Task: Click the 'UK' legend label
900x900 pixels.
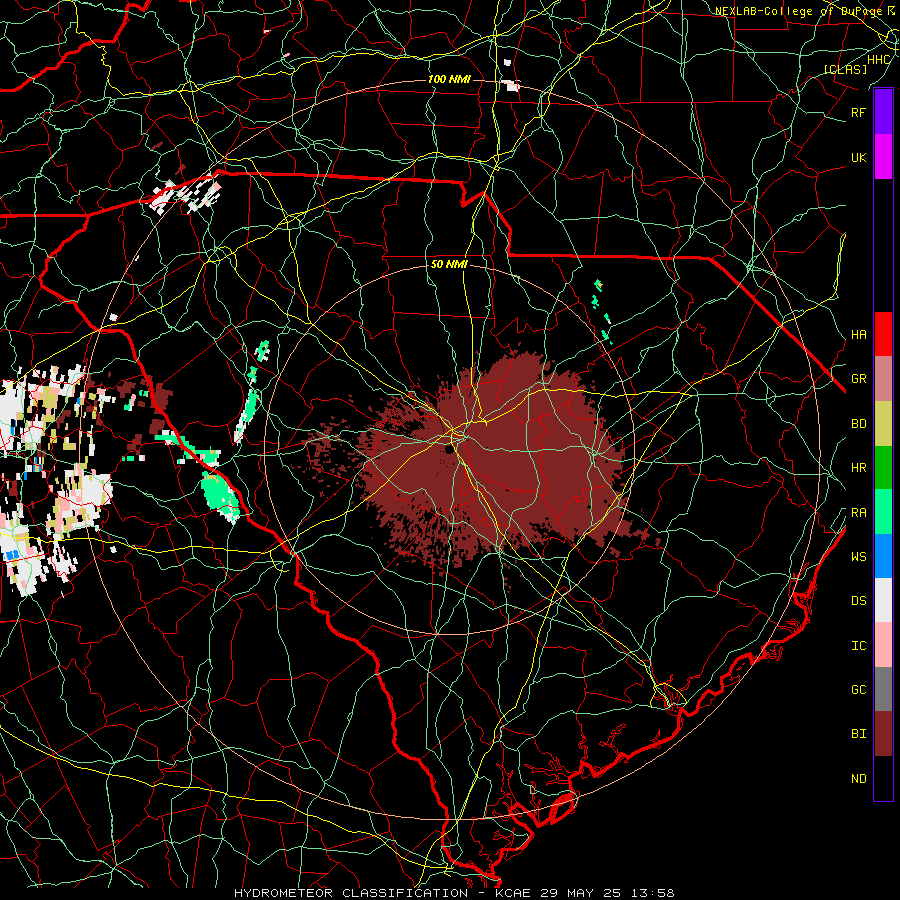Action: coord(858,157)
